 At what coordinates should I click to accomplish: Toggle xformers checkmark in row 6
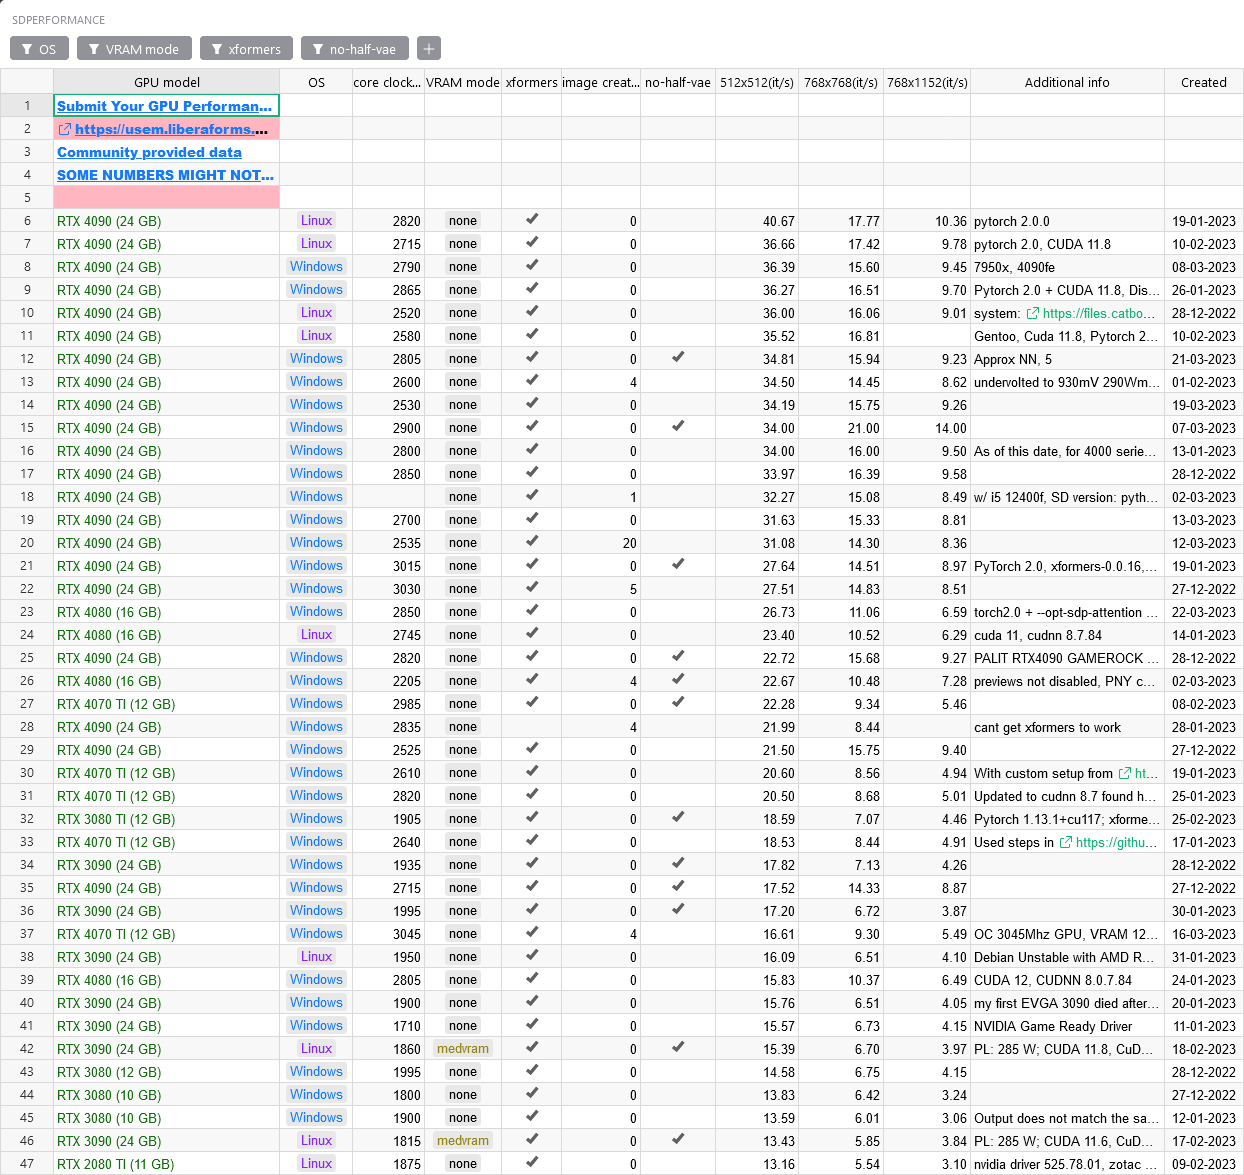[532, 220]
